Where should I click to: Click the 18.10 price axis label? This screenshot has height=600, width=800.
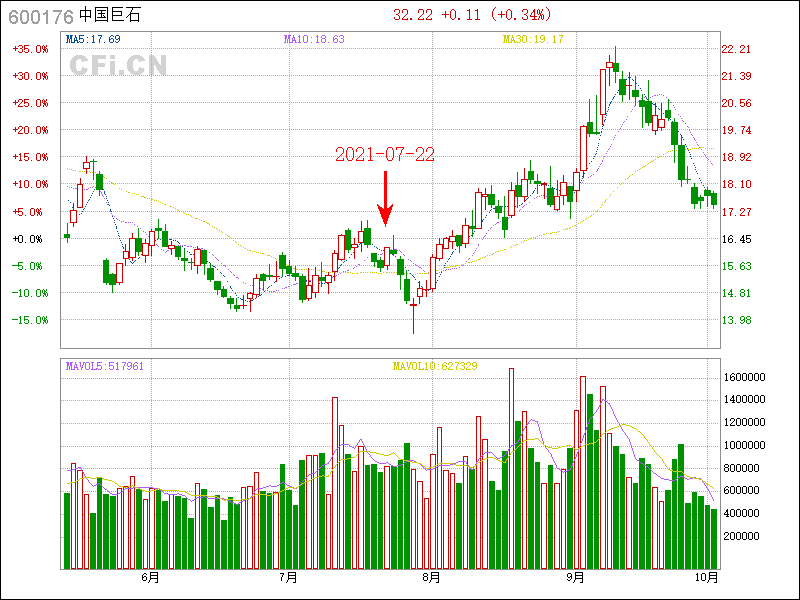tap(736, 185)
